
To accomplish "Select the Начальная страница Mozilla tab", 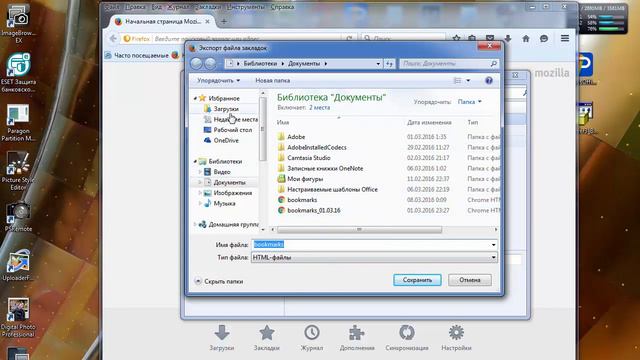I will click(162, 22).
